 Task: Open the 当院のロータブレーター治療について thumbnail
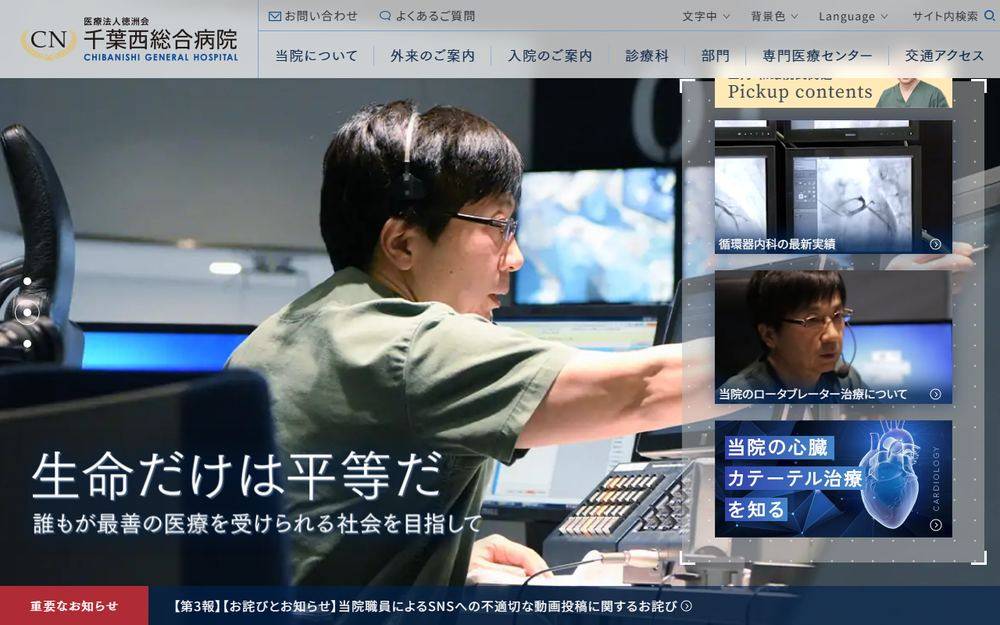833,337
